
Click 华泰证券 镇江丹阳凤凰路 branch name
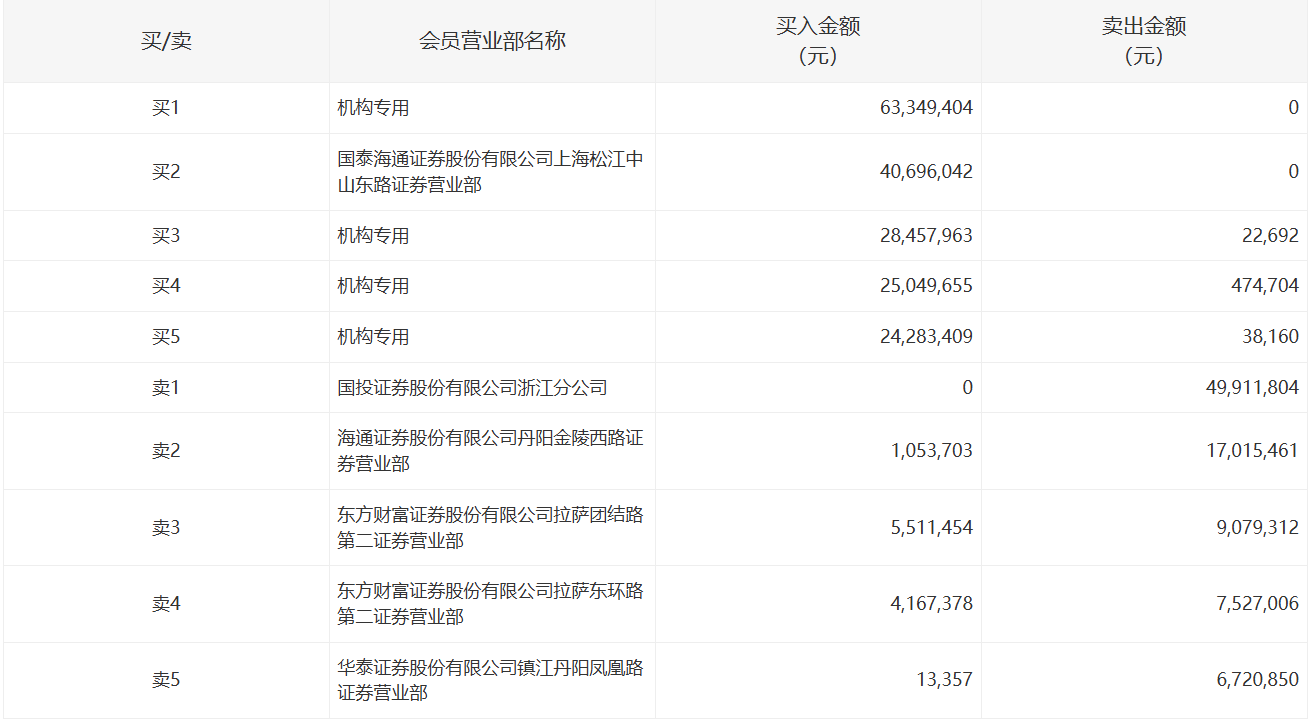pyautogui.click(x=490, y=681)
